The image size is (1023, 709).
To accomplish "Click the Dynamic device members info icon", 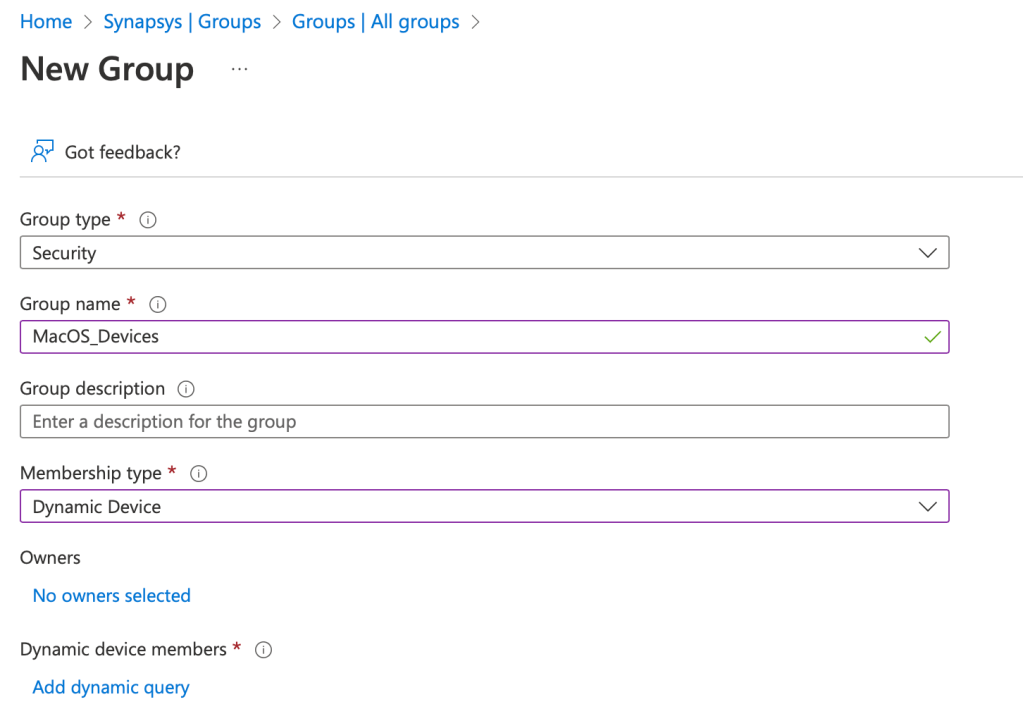I will click(x=263, y=650).
